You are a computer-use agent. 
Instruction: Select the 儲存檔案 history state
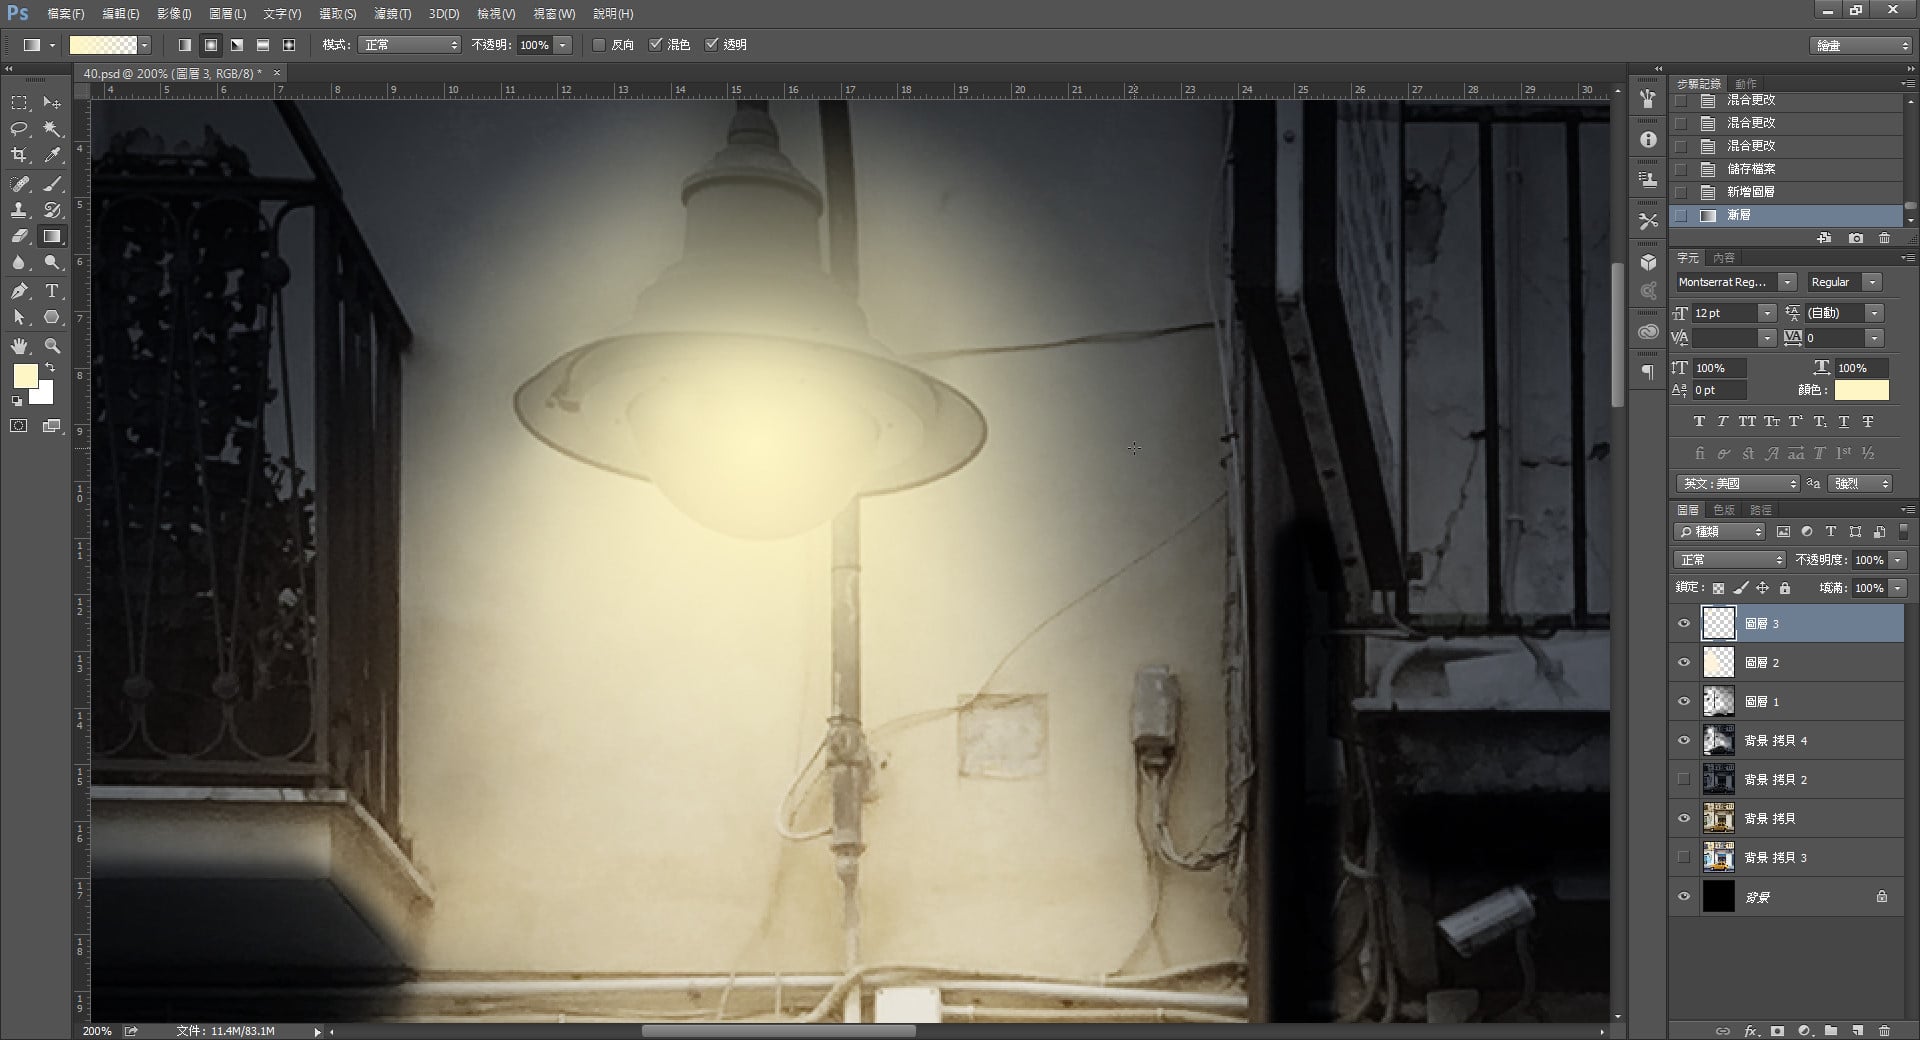click(x=1751, y=169)
